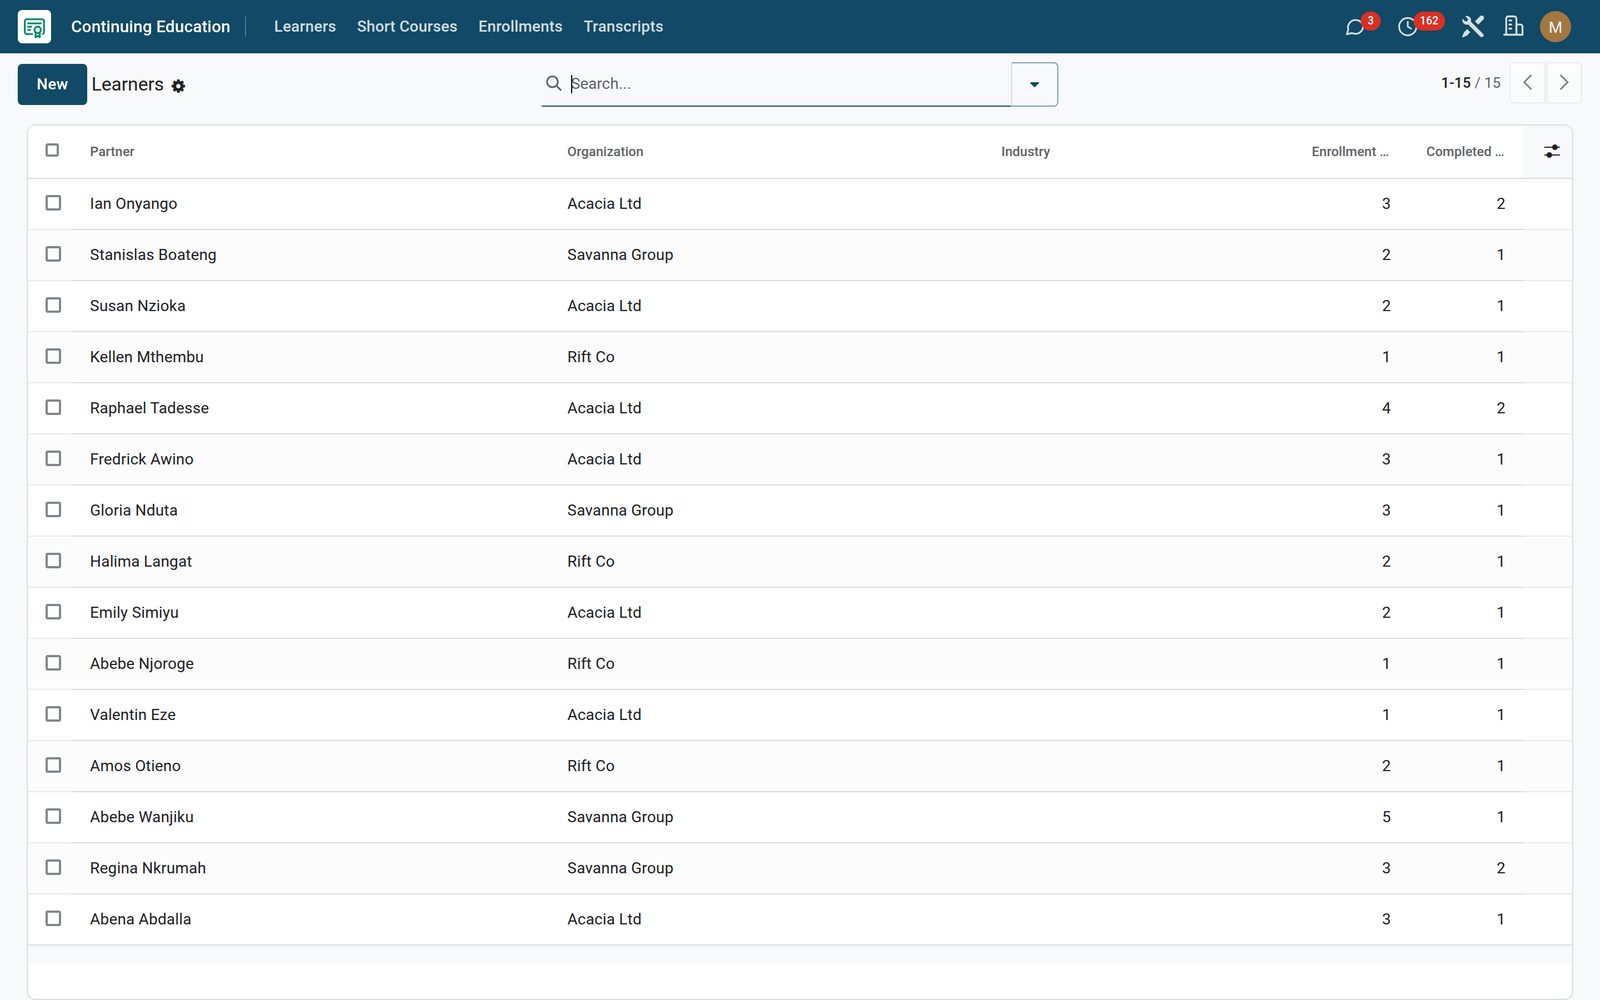Open the Short Courses menu
This screenshot has height=1000, width=1600.
pyautogui.click(x=407, y=27)
